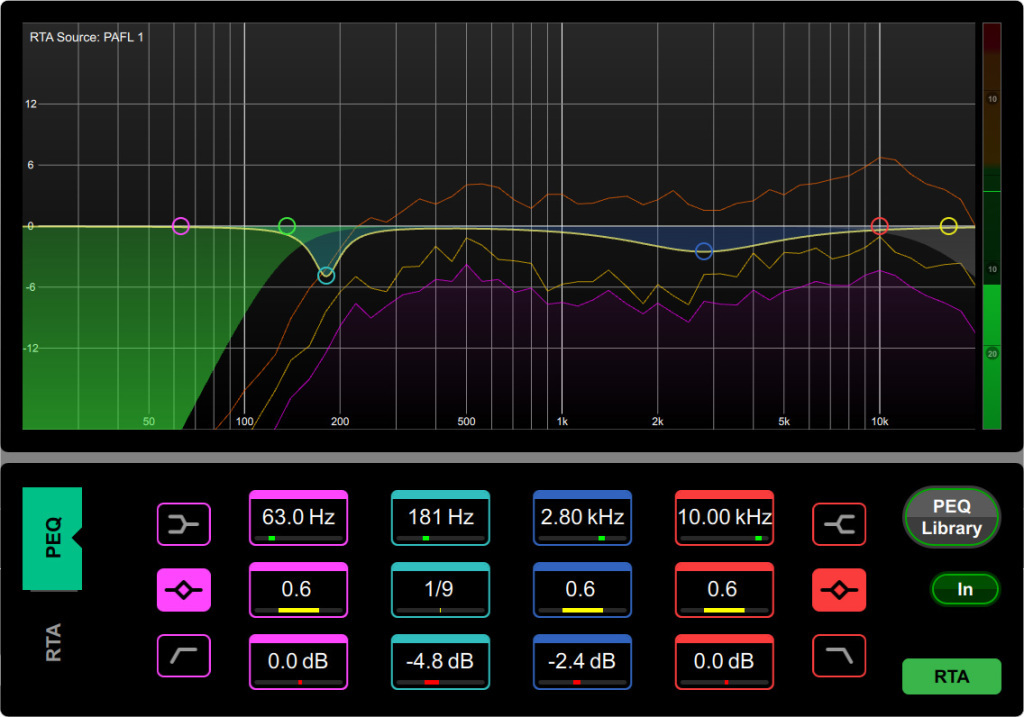Select the 63.0 Hz frequency field

(298, 519)
